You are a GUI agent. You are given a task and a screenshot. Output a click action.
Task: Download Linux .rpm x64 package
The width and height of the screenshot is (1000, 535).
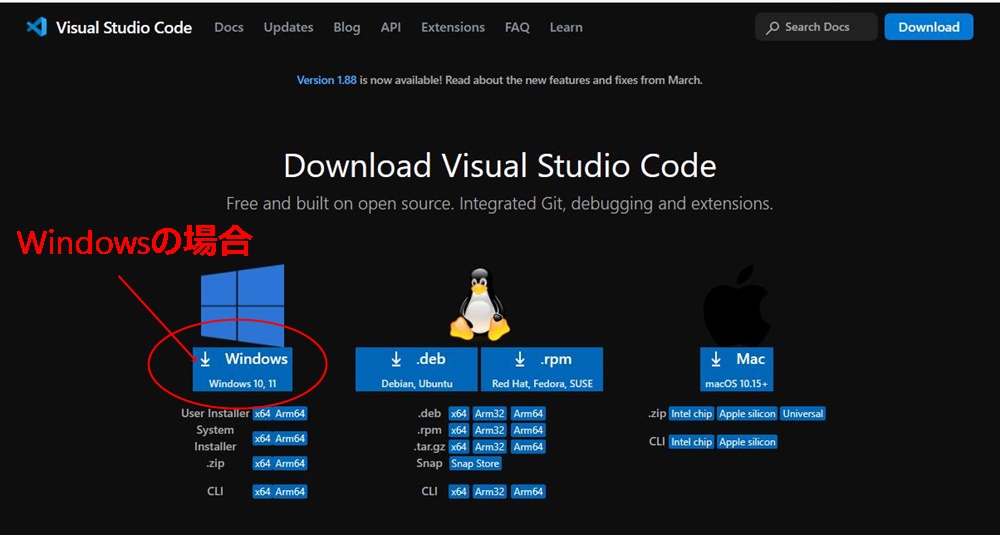point(459,430)
